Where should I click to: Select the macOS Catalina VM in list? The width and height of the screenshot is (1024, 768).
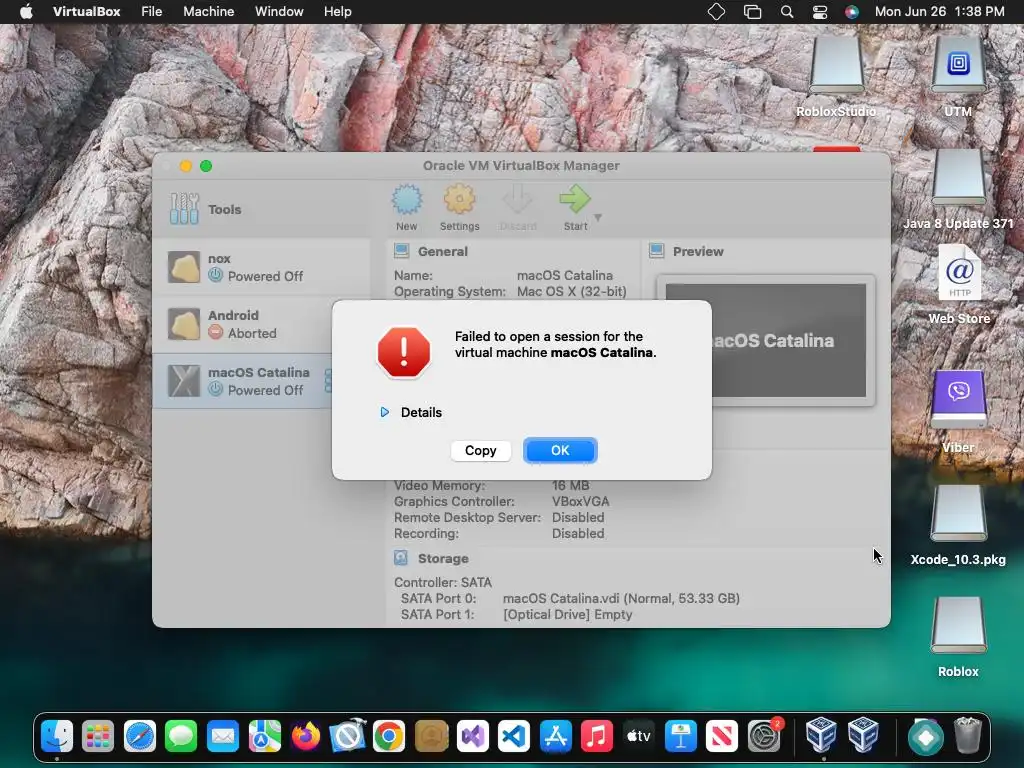[x=243, y=381]
